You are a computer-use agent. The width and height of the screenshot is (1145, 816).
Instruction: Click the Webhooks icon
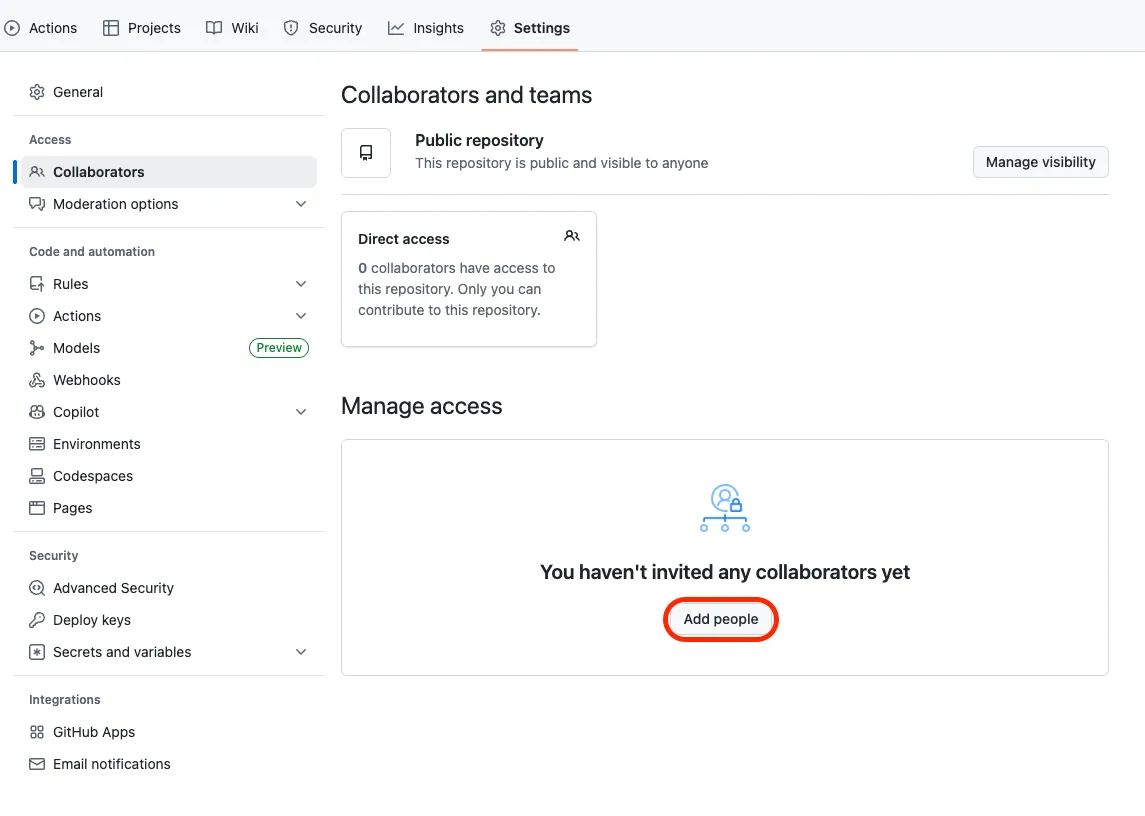click(x=37, y=380)
